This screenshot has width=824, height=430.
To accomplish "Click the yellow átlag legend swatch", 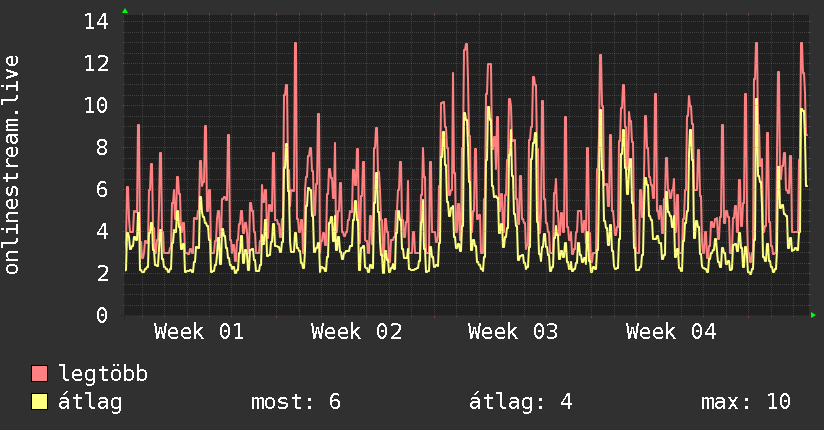I will pos(39,401).
